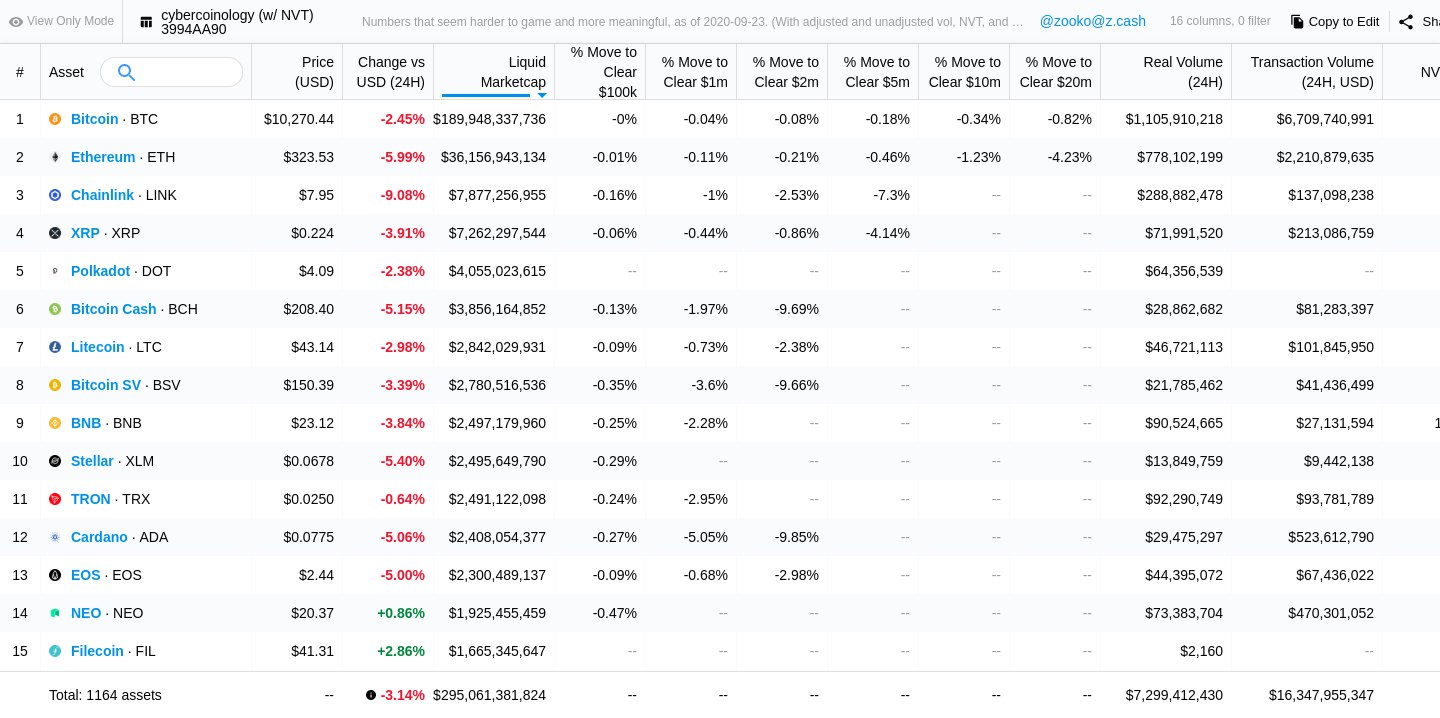The height and width of the screenshot is (718, 1440).
Task: Click the 16 columns, 0 filter indicator
Action: 1220,21
